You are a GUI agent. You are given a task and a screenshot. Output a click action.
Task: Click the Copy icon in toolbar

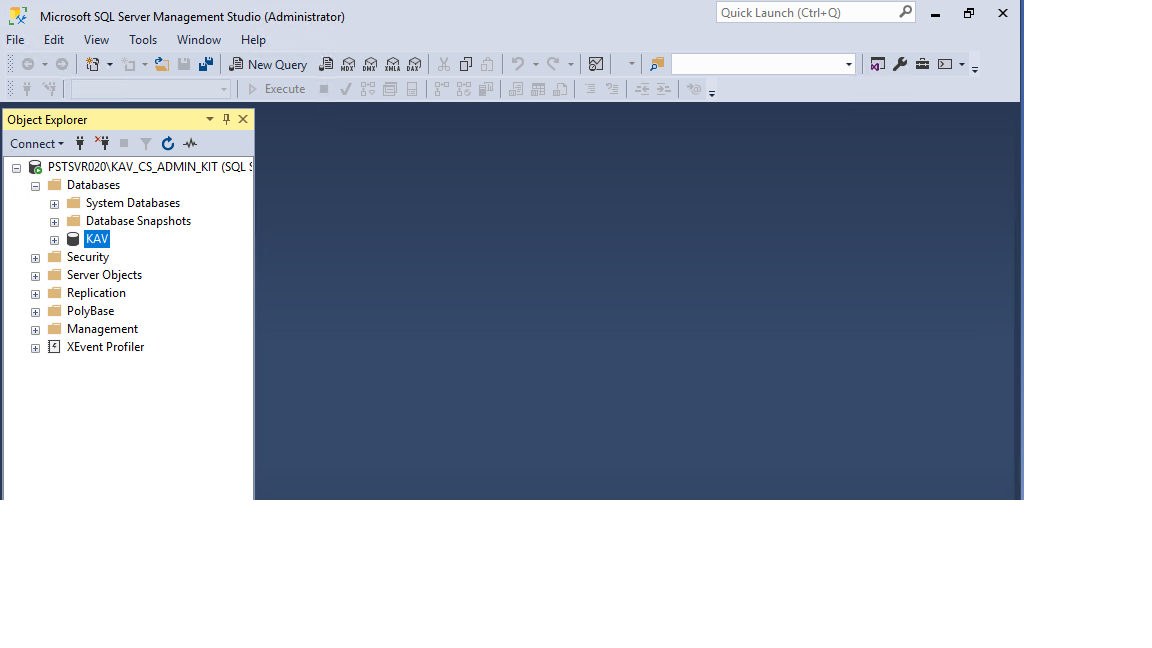(x=466, y=65)
